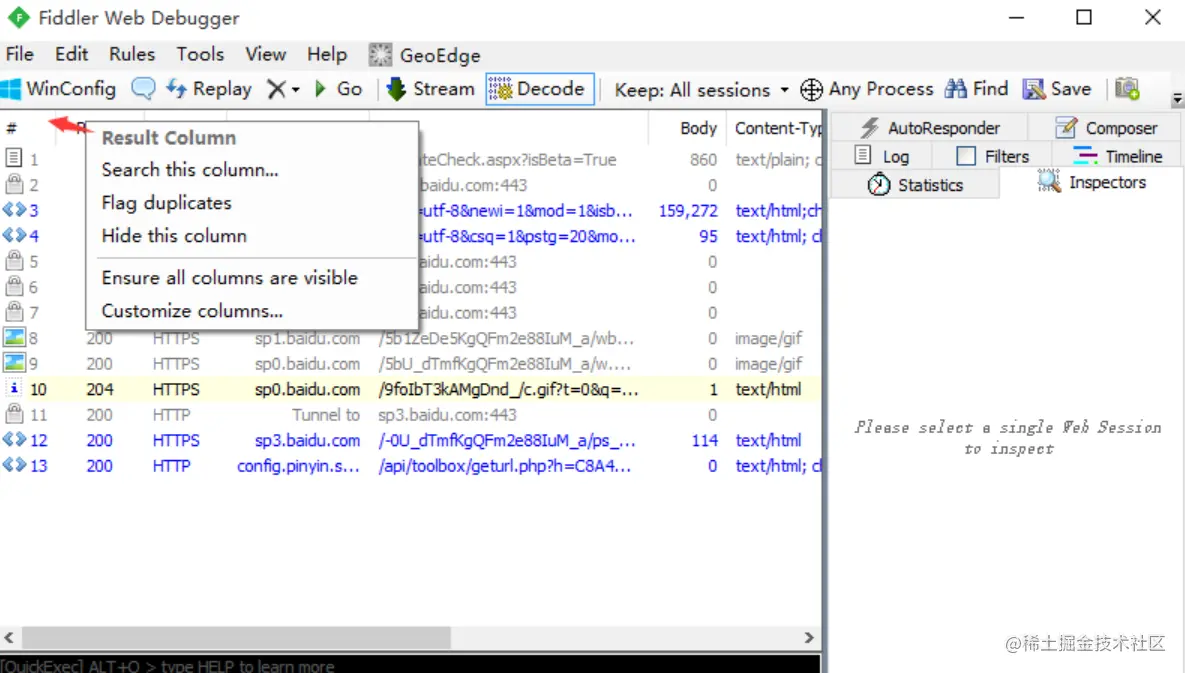This screenshot has height=673, width=1185.
Task: Switch to the Statistics tab
Action: coord(915,184)
